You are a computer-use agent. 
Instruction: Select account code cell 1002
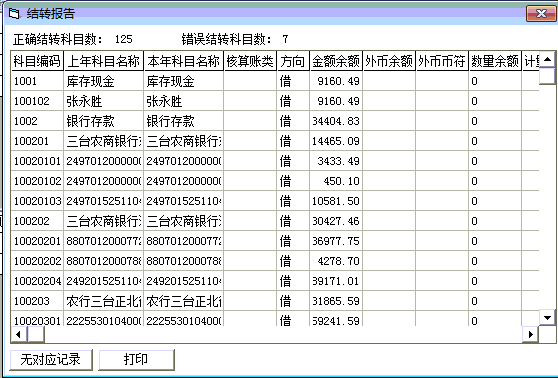click(x=37, y=121)
